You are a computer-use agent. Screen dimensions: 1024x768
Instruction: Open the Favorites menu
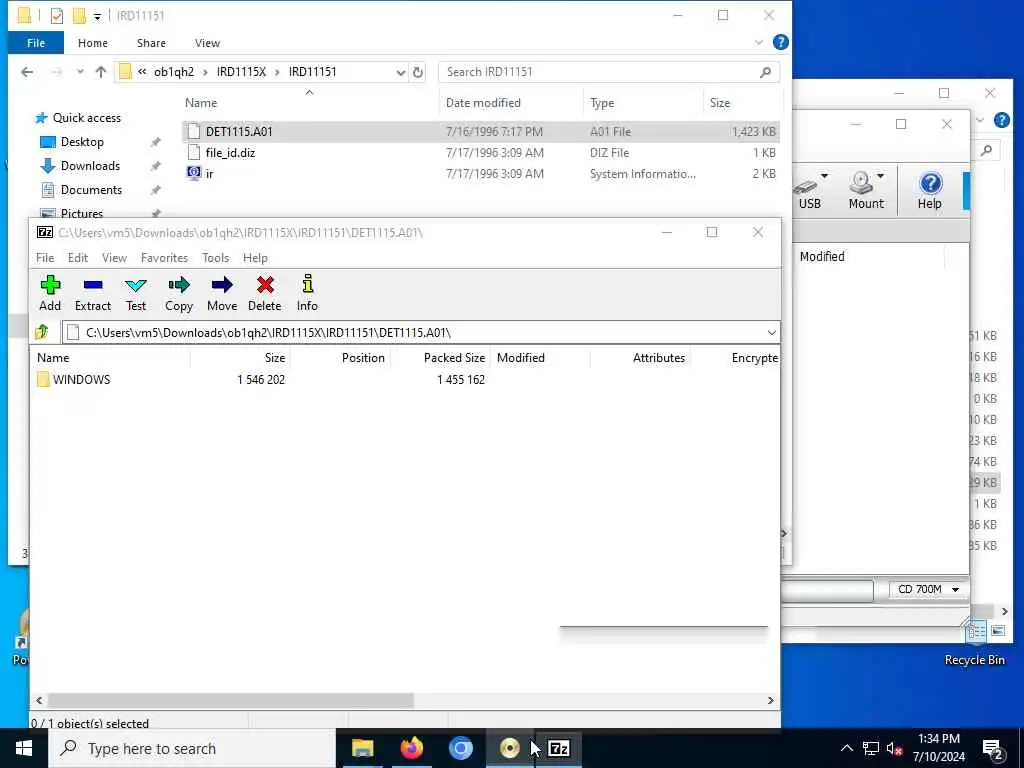coord(164,258)
